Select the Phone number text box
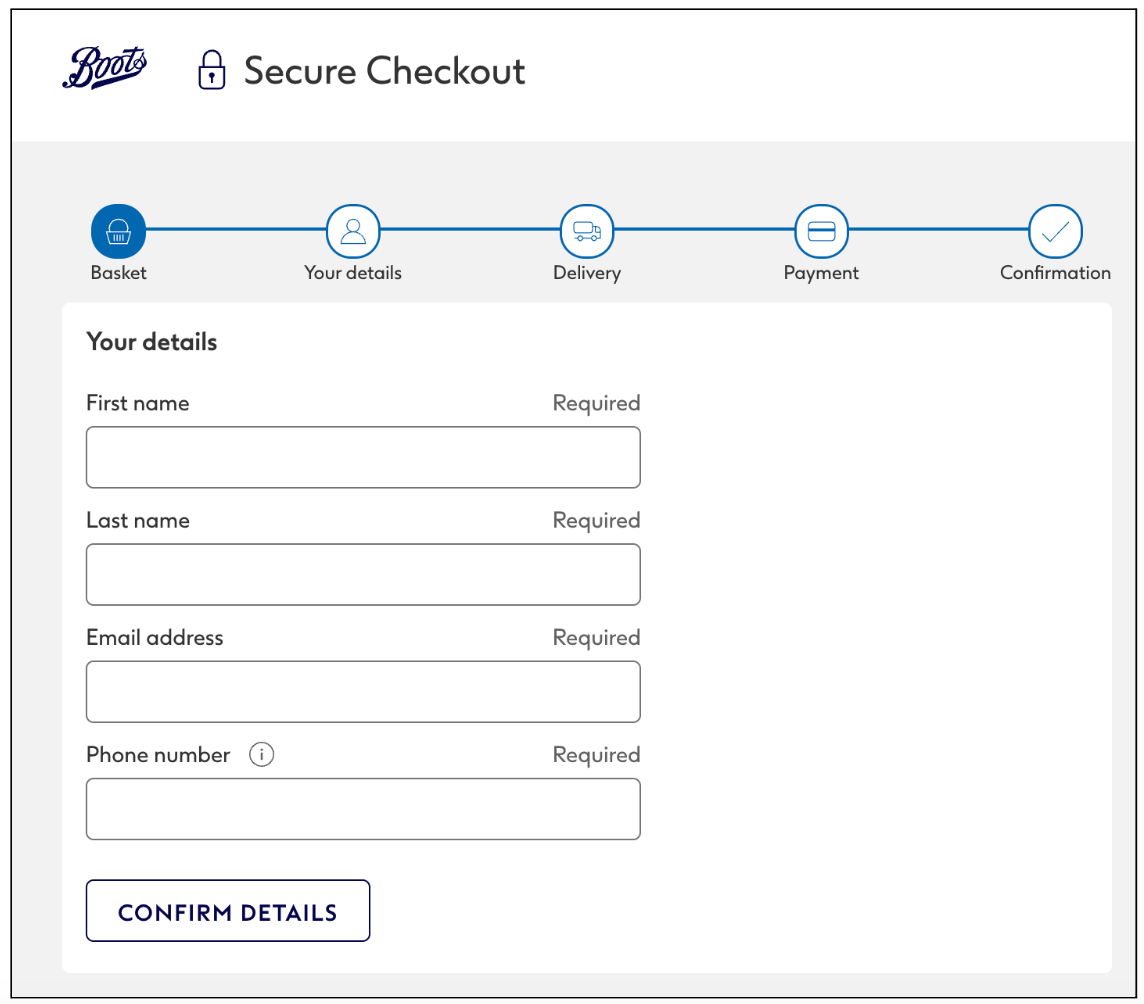This screenshot has width=1144, height=1004. pyautogui.click(x=363, y=808)
